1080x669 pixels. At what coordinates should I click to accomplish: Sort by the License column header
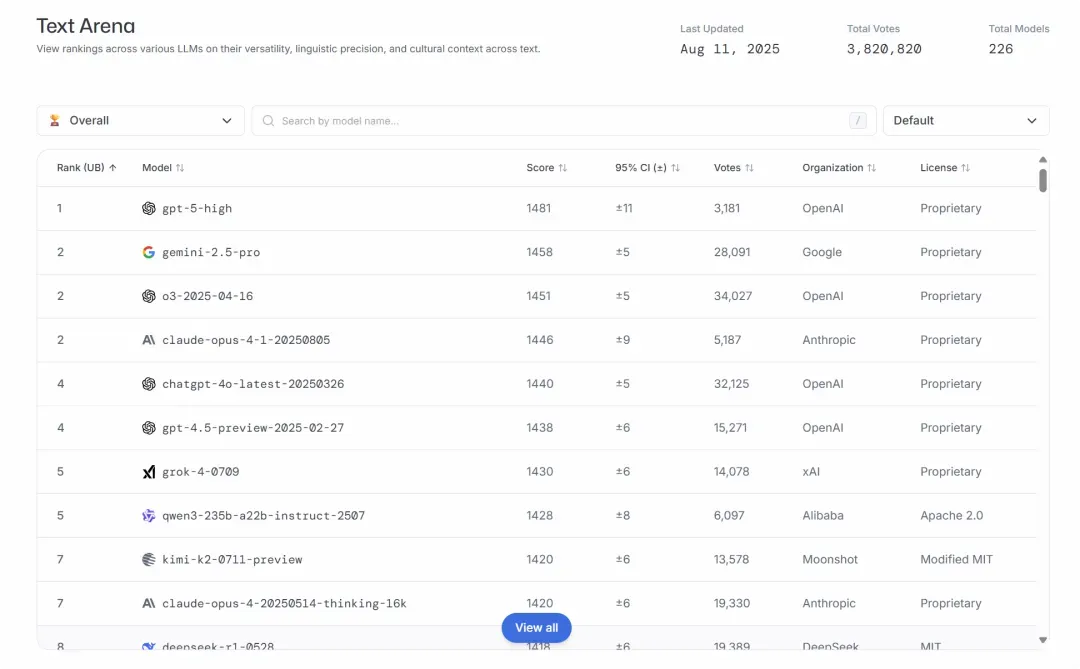(x=945, y=167)
